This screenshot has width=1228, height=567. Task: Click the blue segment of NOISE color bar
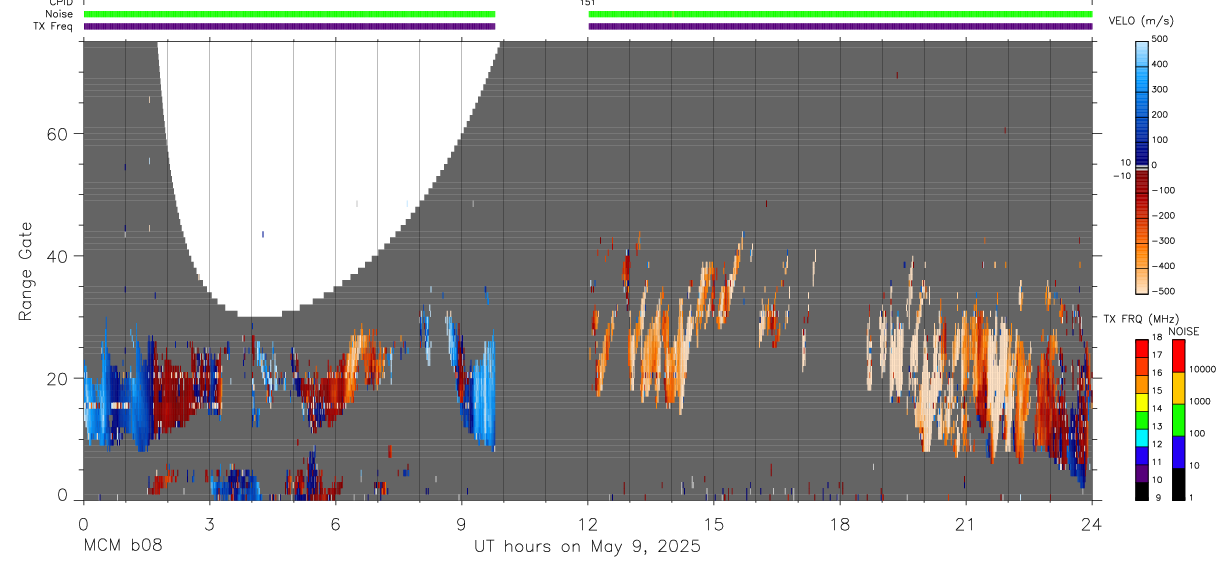point(1178,452)
